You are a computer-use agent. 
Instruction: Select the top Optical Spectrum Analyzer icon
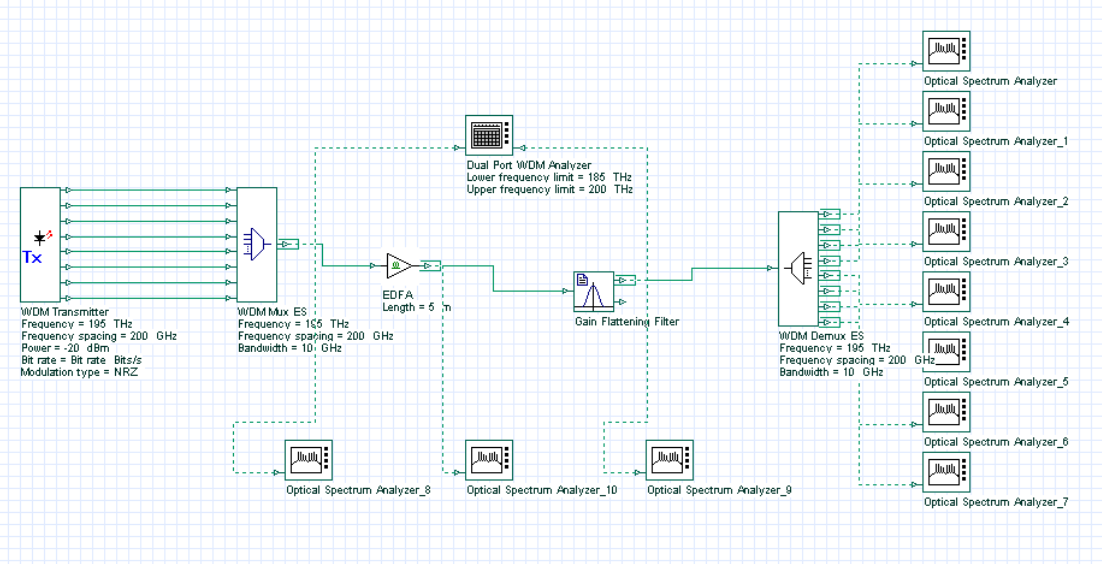pos(947,51)
